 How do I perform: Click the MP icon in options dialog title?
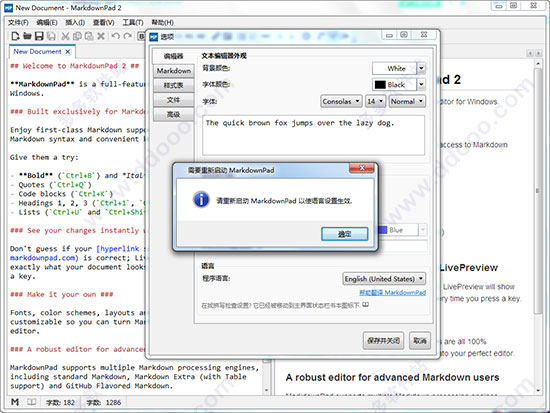[154, 36]
